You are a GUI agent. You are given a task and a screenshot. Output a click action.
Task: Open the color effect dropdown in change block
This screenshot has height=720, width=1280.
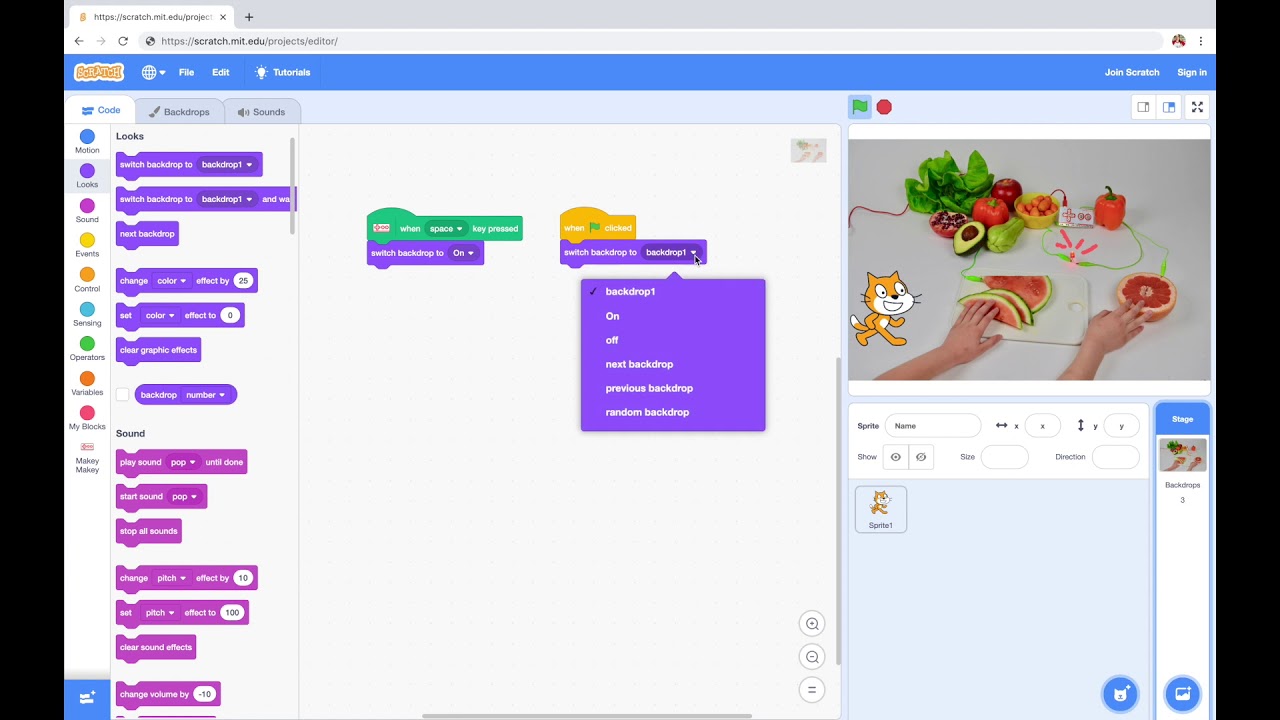[x=171, y=281]
